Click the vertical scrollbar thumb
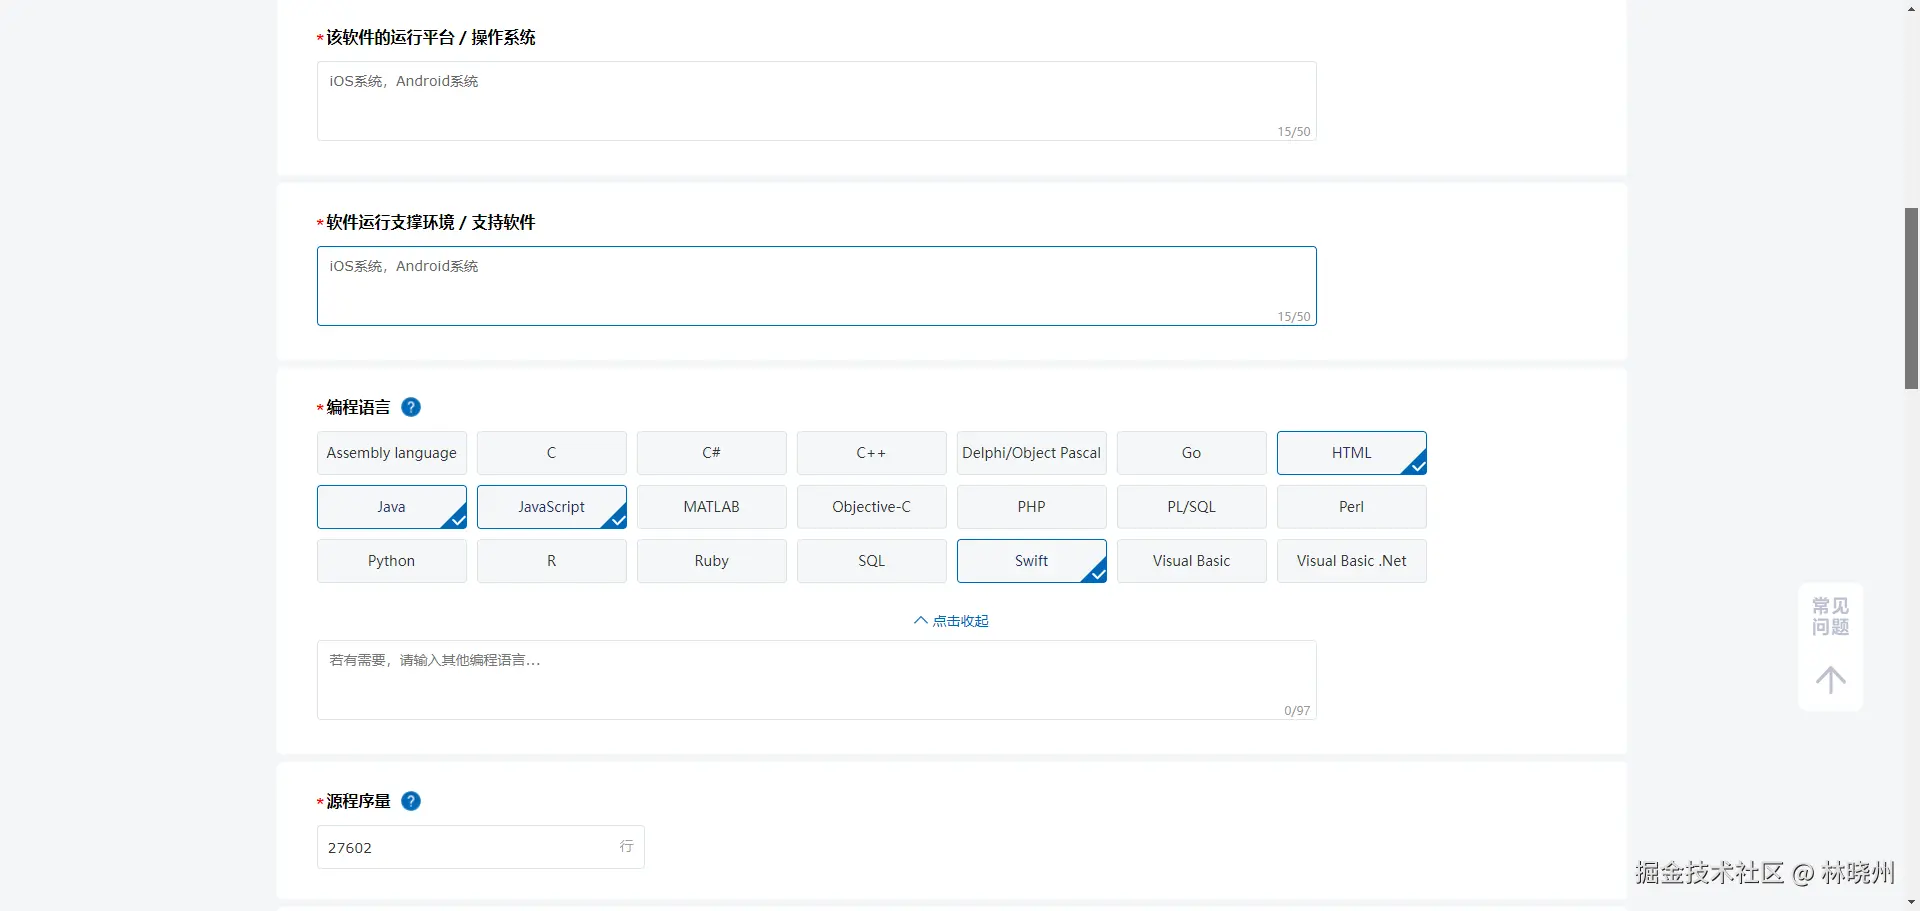Screen dimensions: 1920x911 1911,298
